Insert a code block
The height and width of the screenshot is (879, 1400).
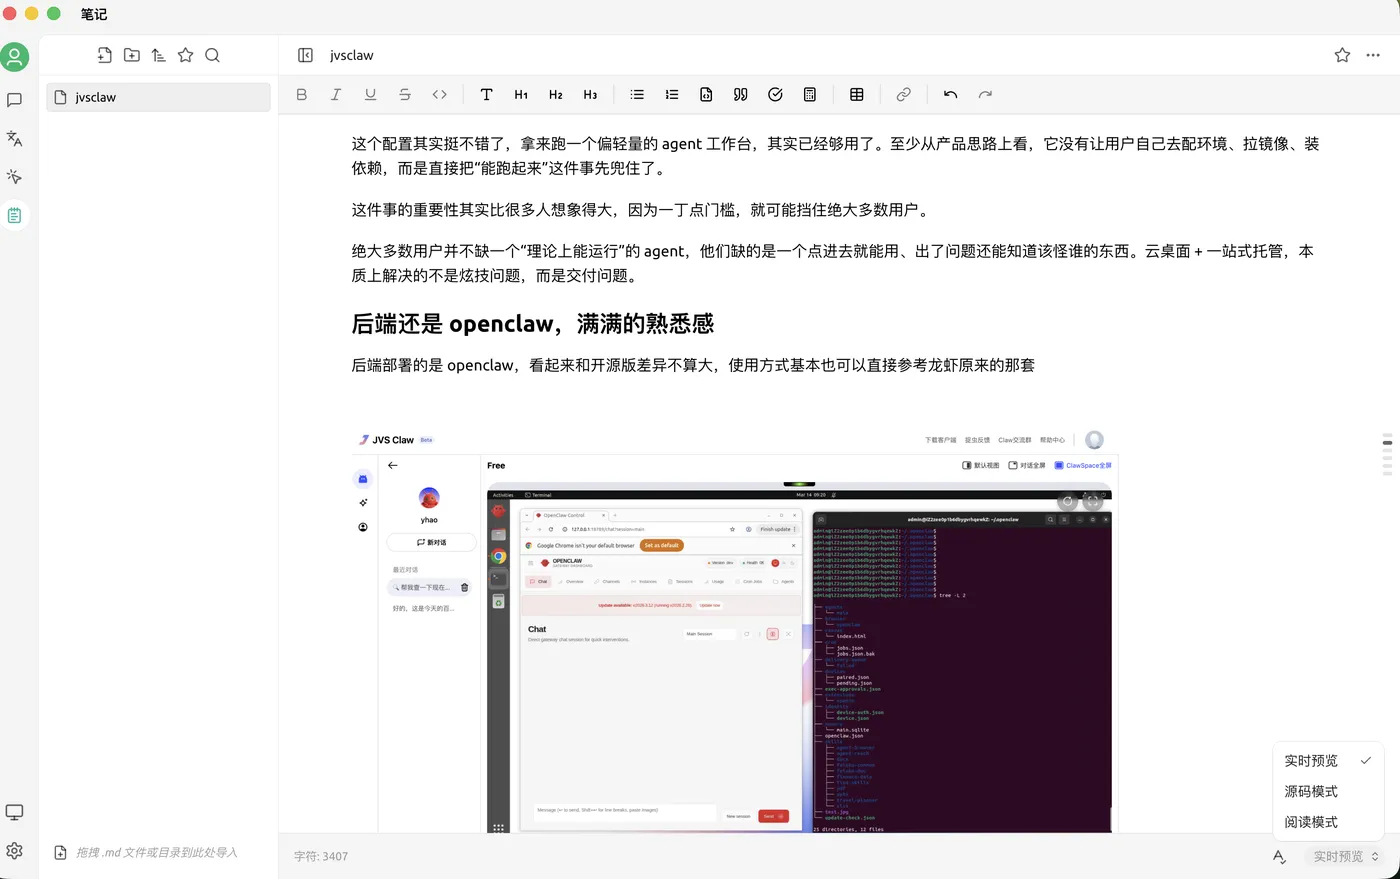706,94
